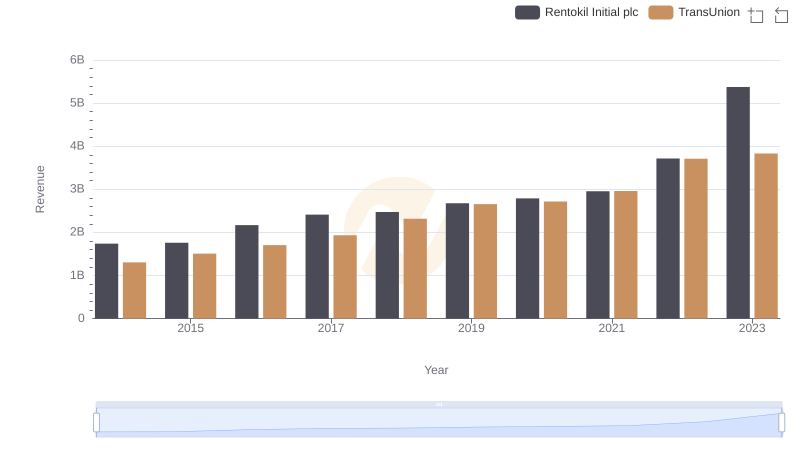
Task: Click the 2022 Rentokil Initial bar
Action: pyautogui.click(x=668, y=239)
